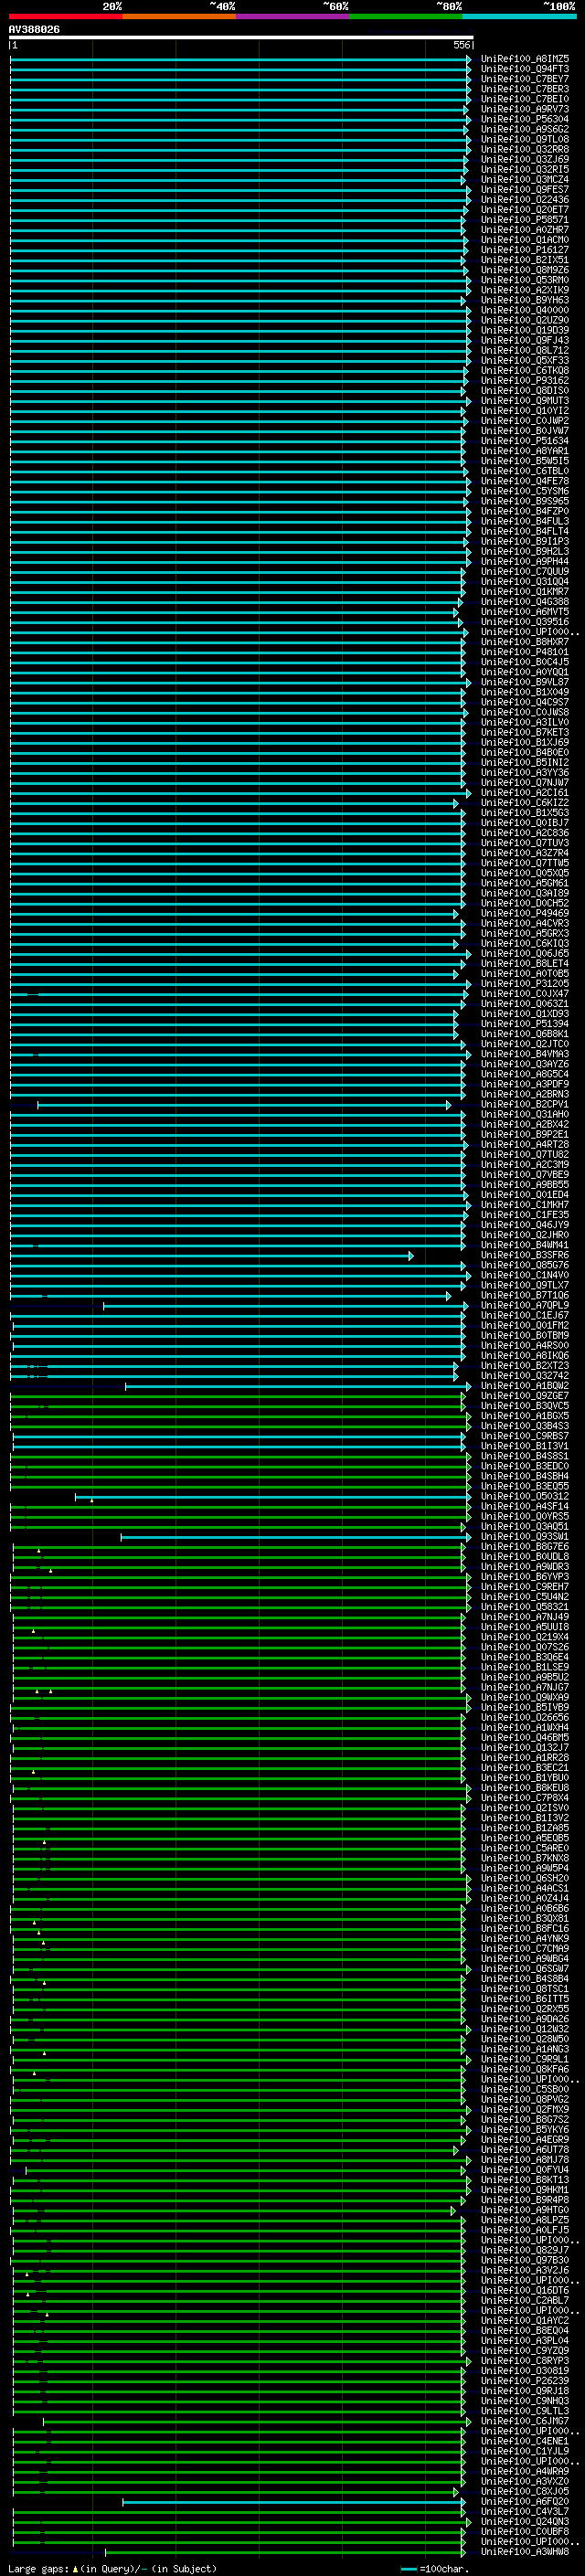The image size is (585, 2576).
Task: Select hit label UniRef100_P31205
Action: coord(525,984)
